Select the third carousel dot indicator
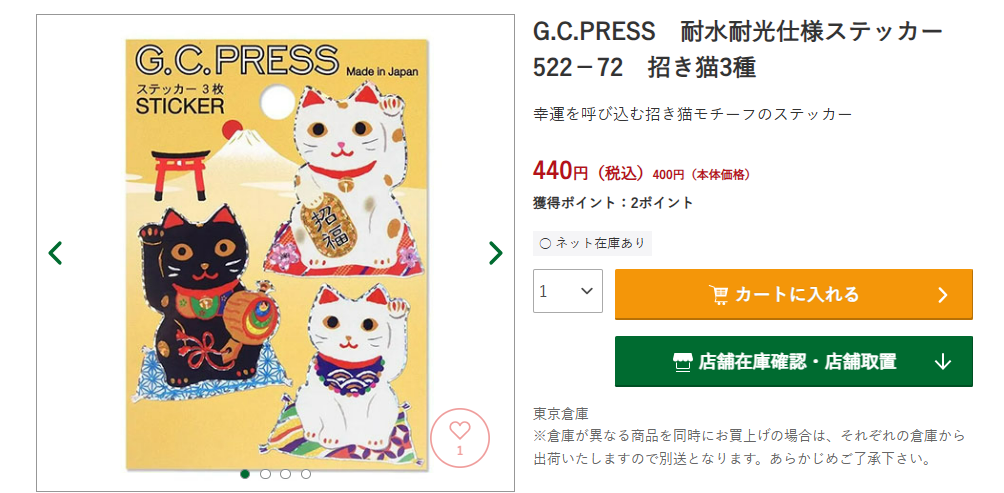Viewport: 1004px width, 493px height. [x=286, y=474]
